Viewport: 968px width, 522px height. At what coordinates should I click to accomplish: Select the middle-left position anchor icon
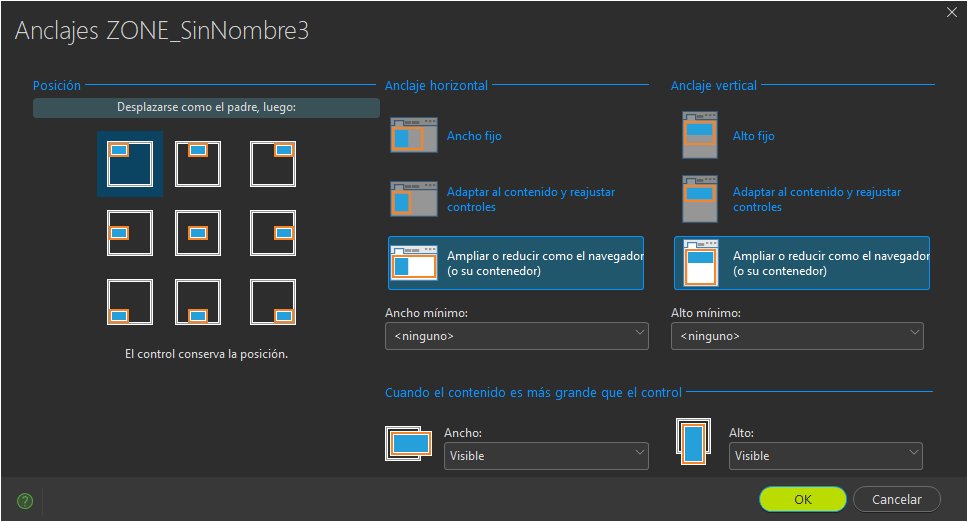click(130, 233)
